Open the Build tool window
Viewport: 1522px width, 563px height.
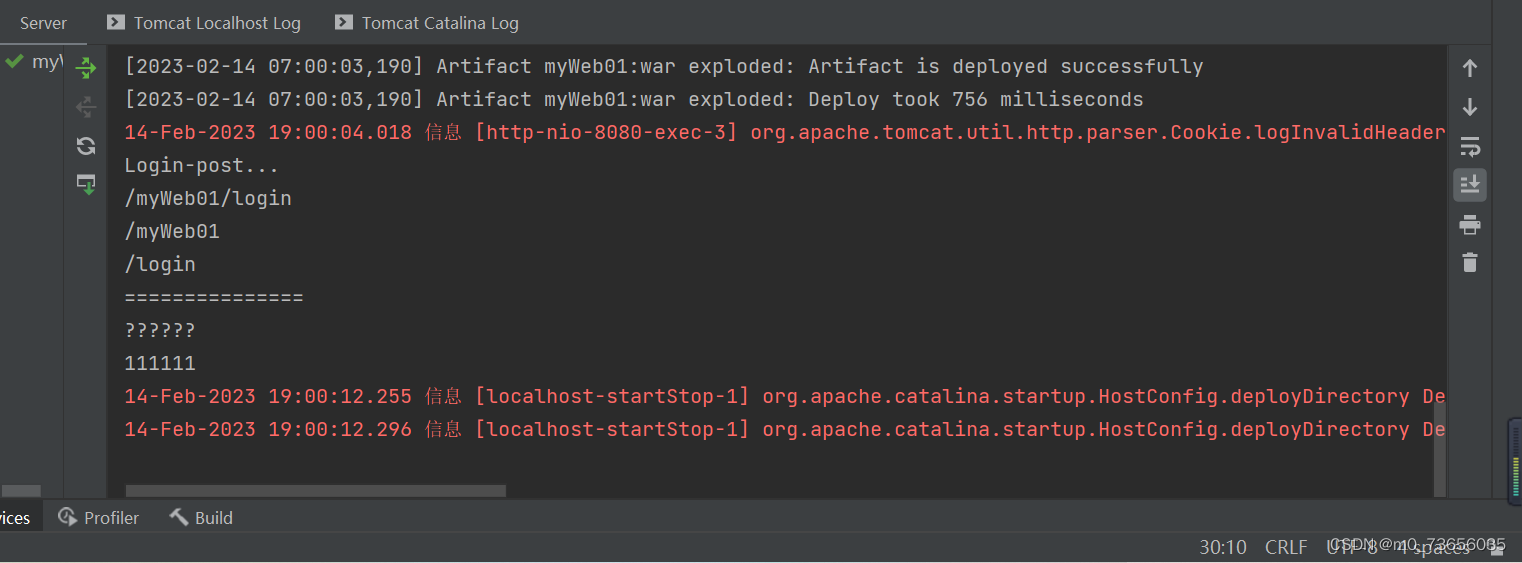[x=201, y=517]
